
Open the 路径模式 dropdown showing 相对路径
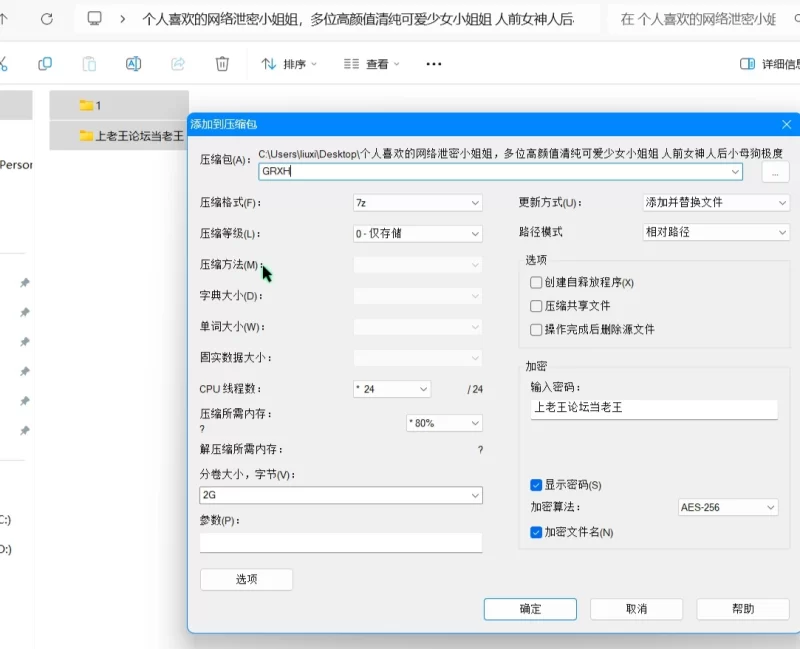(x=716, y=232)
